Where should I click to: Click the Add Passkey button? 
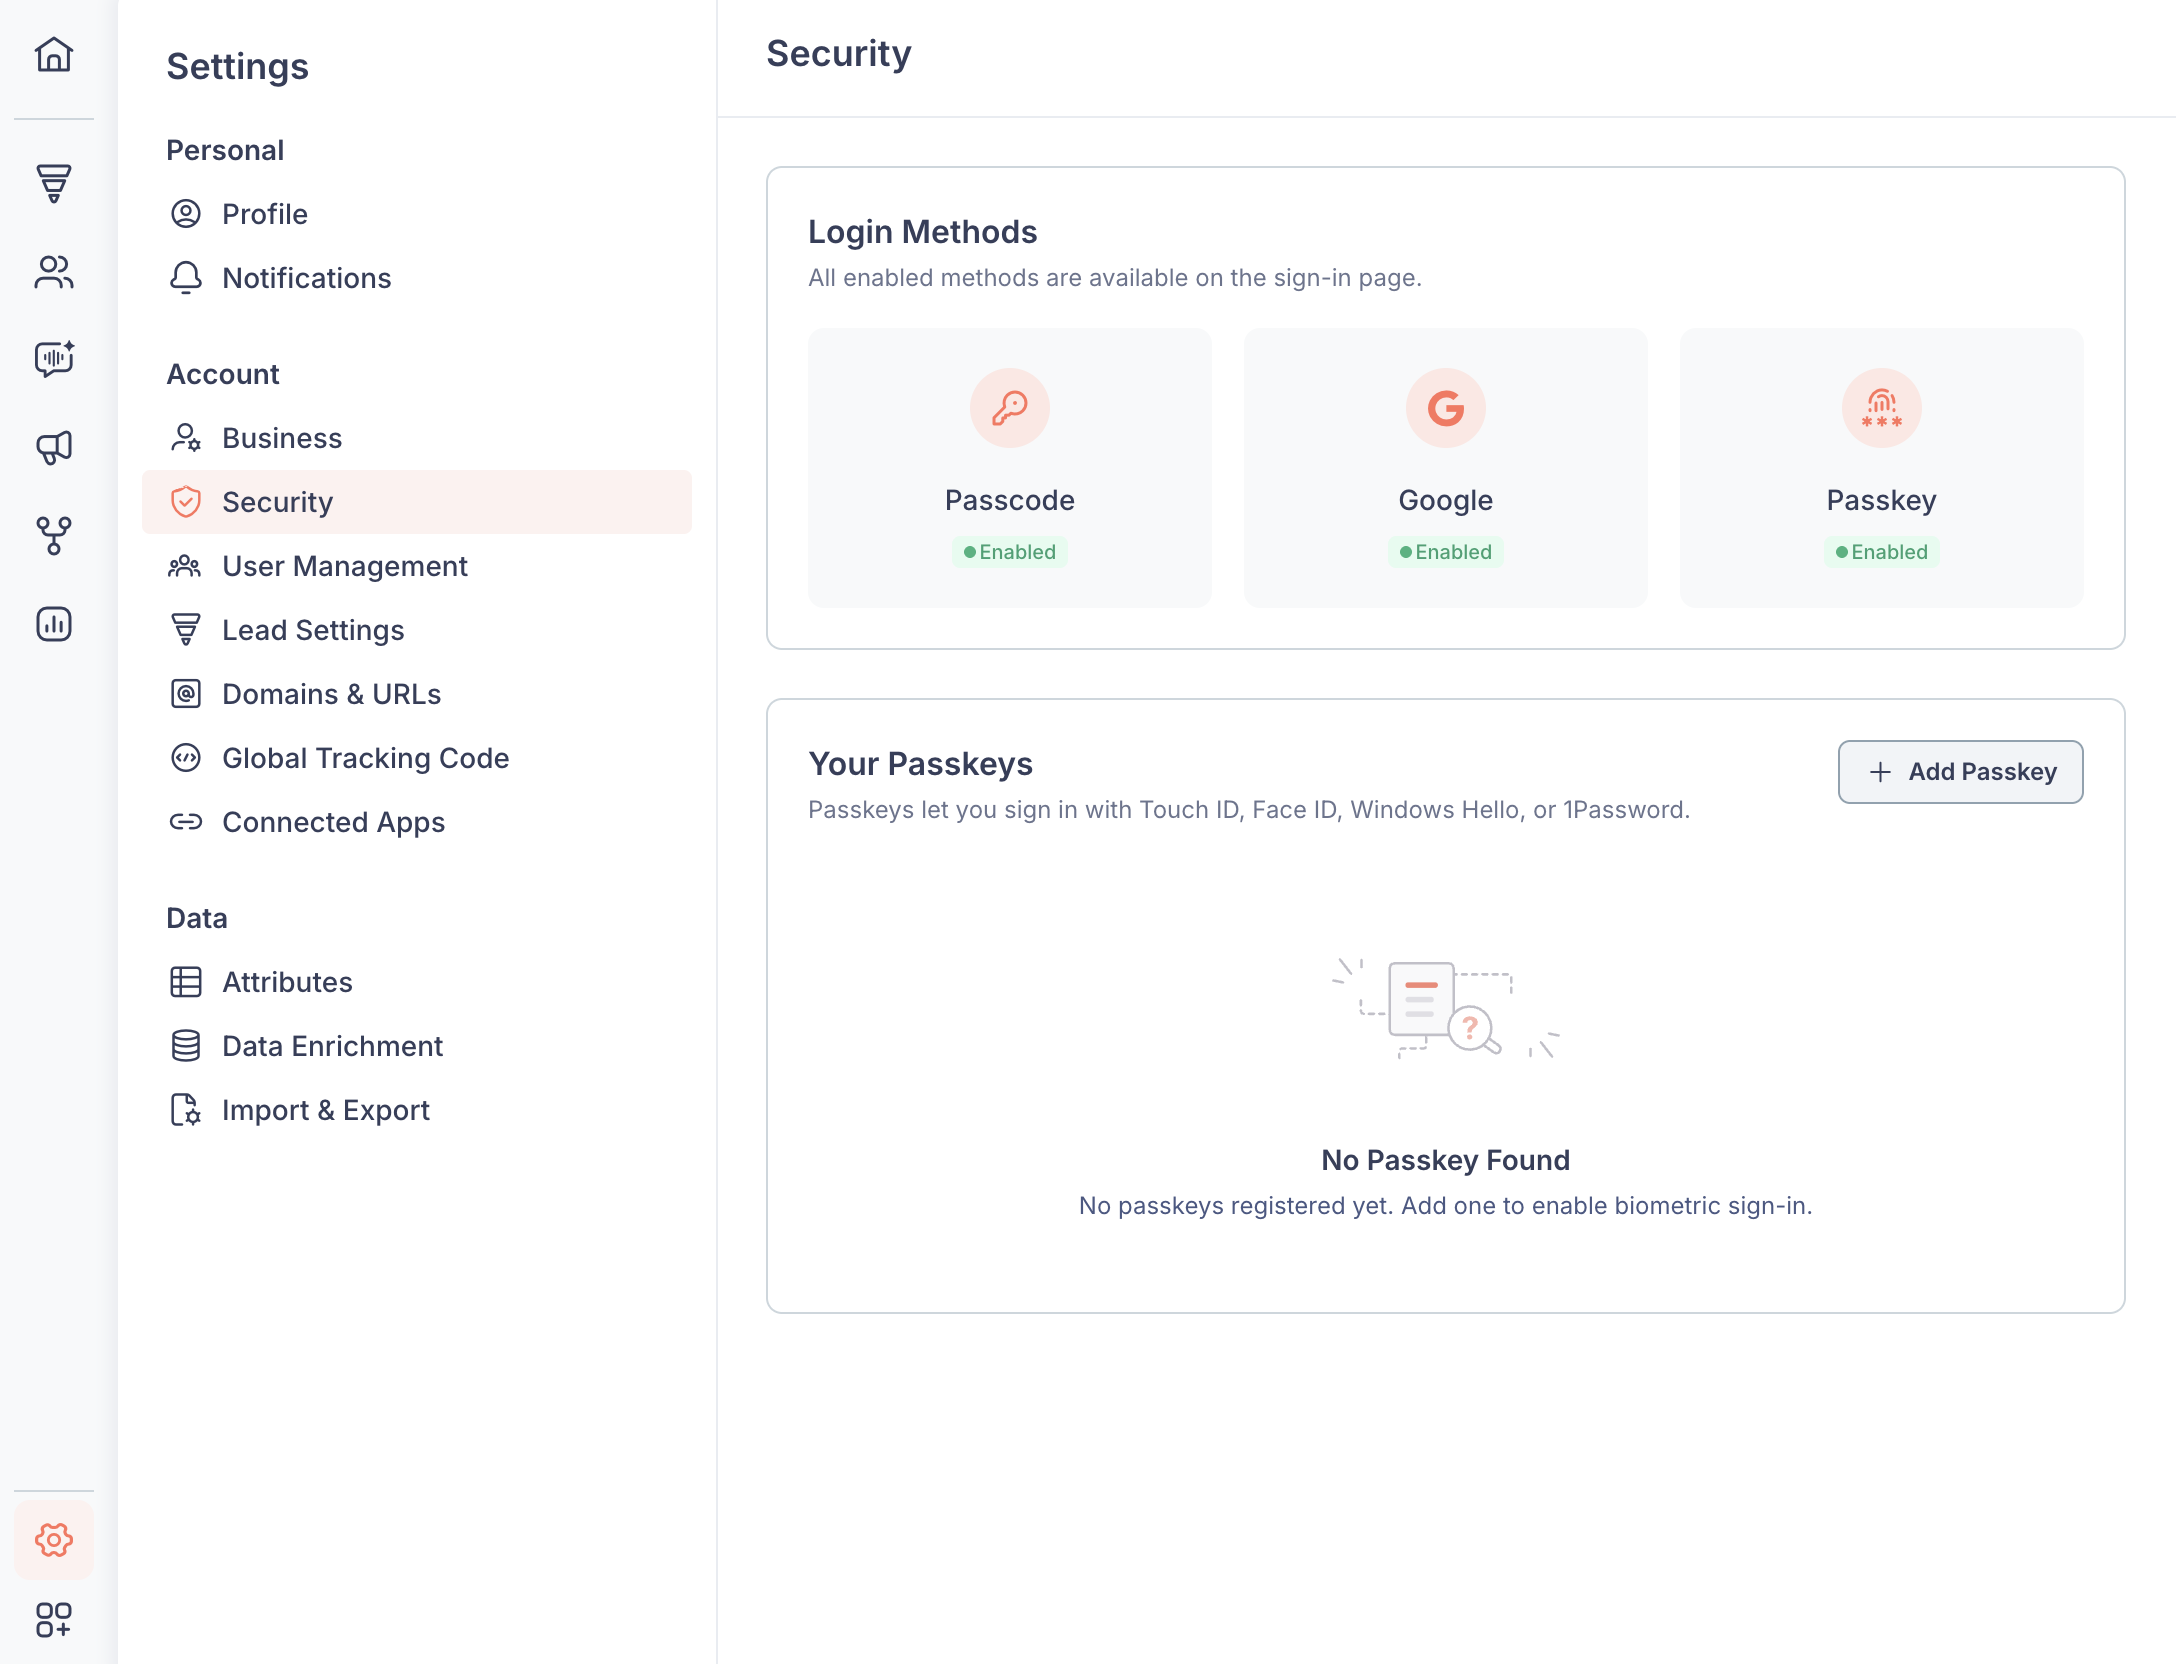click(1960, 772)
